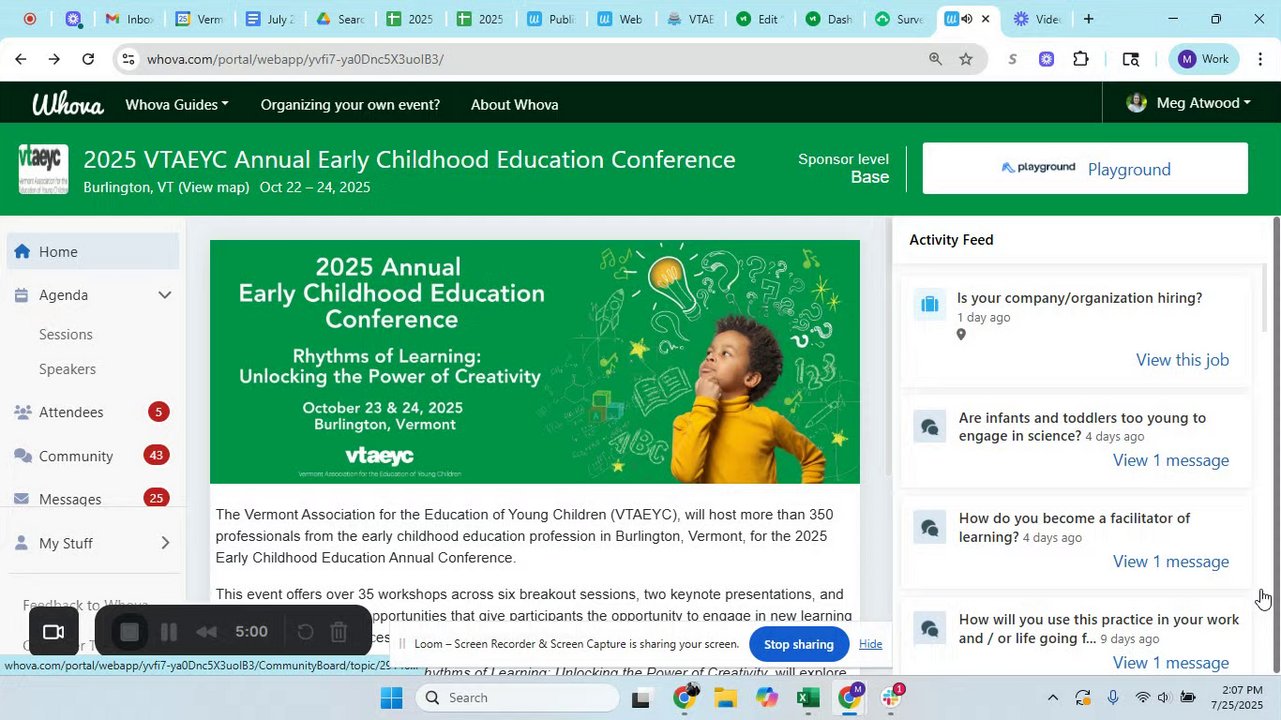Click the Loom rewind button
The width and height of the screenshot is (1281, 720).
206,632
